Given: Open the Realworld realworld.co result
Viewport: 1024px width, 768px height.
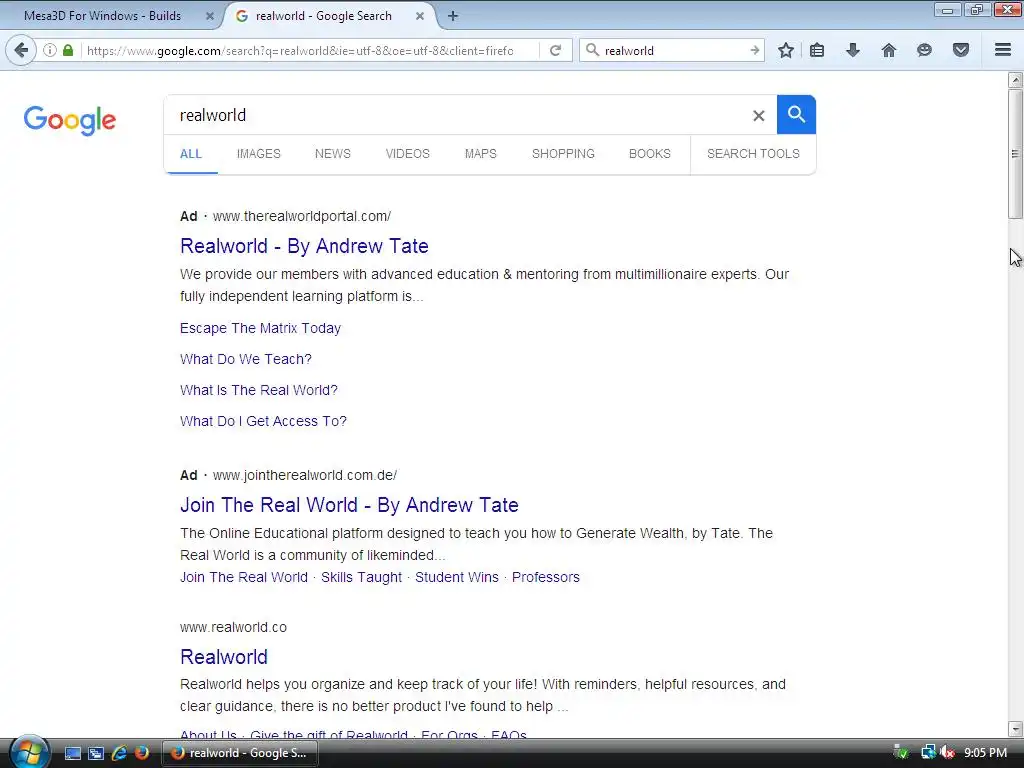Looking at the screenshot, I should click(224, 656).
